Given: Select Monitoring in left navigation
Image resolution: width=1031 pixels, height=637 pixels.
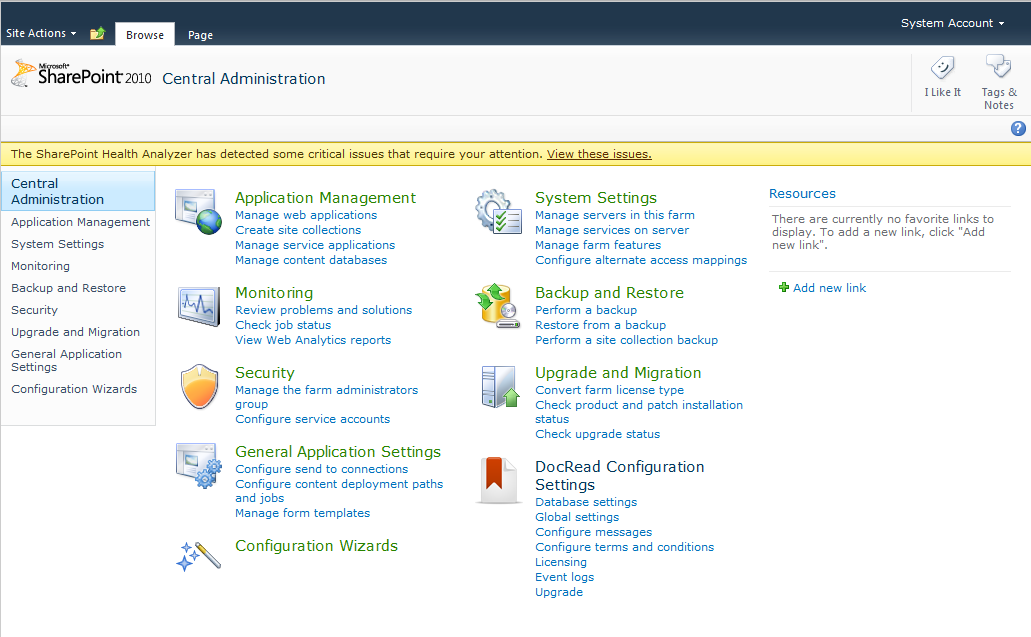Looking at the screenshot, I should tap(40, 266).
